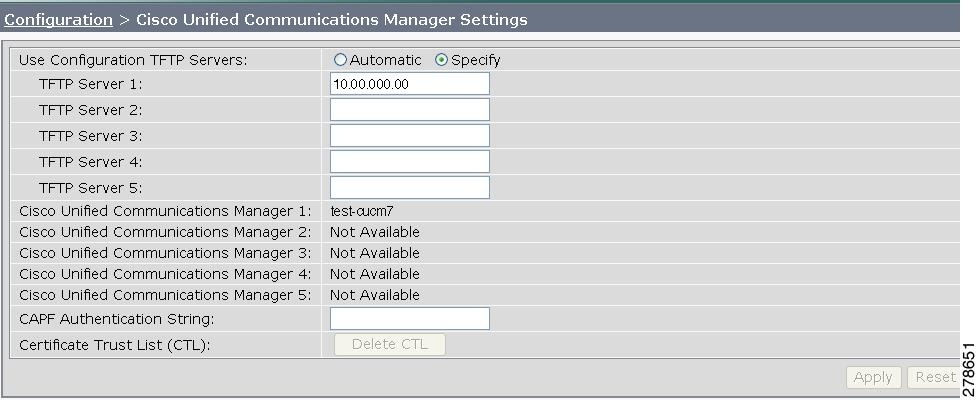The height and width of the screenshot is (400, 979).
Task: Click the Reset button
Action: 933,378
